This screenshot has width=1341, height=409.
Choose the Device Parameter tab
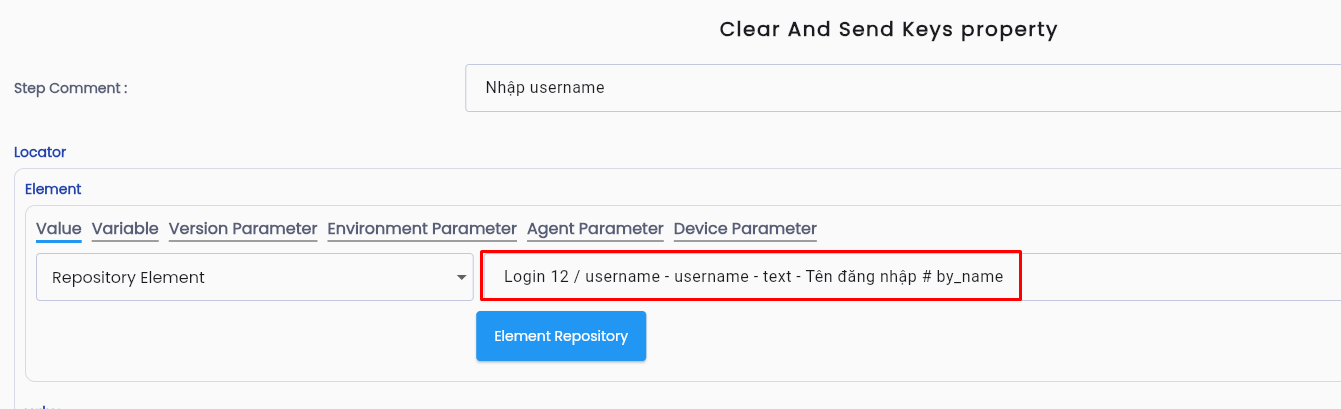pyautogui.click(x=745, y=229)
